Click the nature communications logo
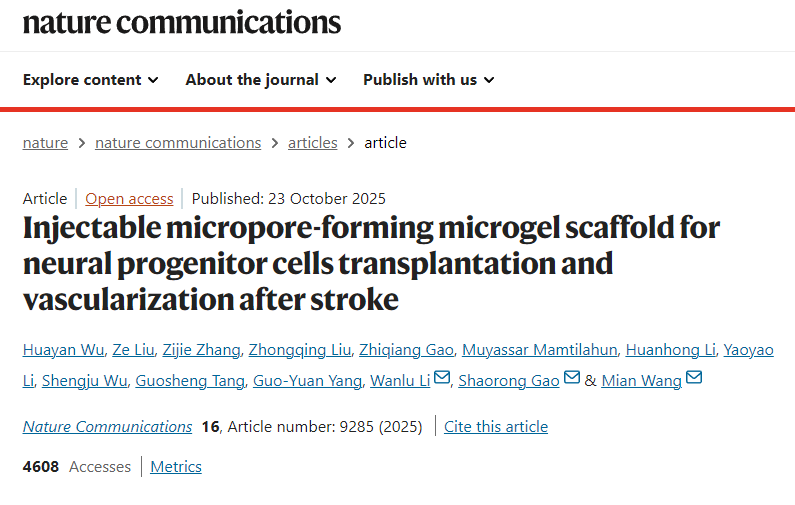 (182, 22)
